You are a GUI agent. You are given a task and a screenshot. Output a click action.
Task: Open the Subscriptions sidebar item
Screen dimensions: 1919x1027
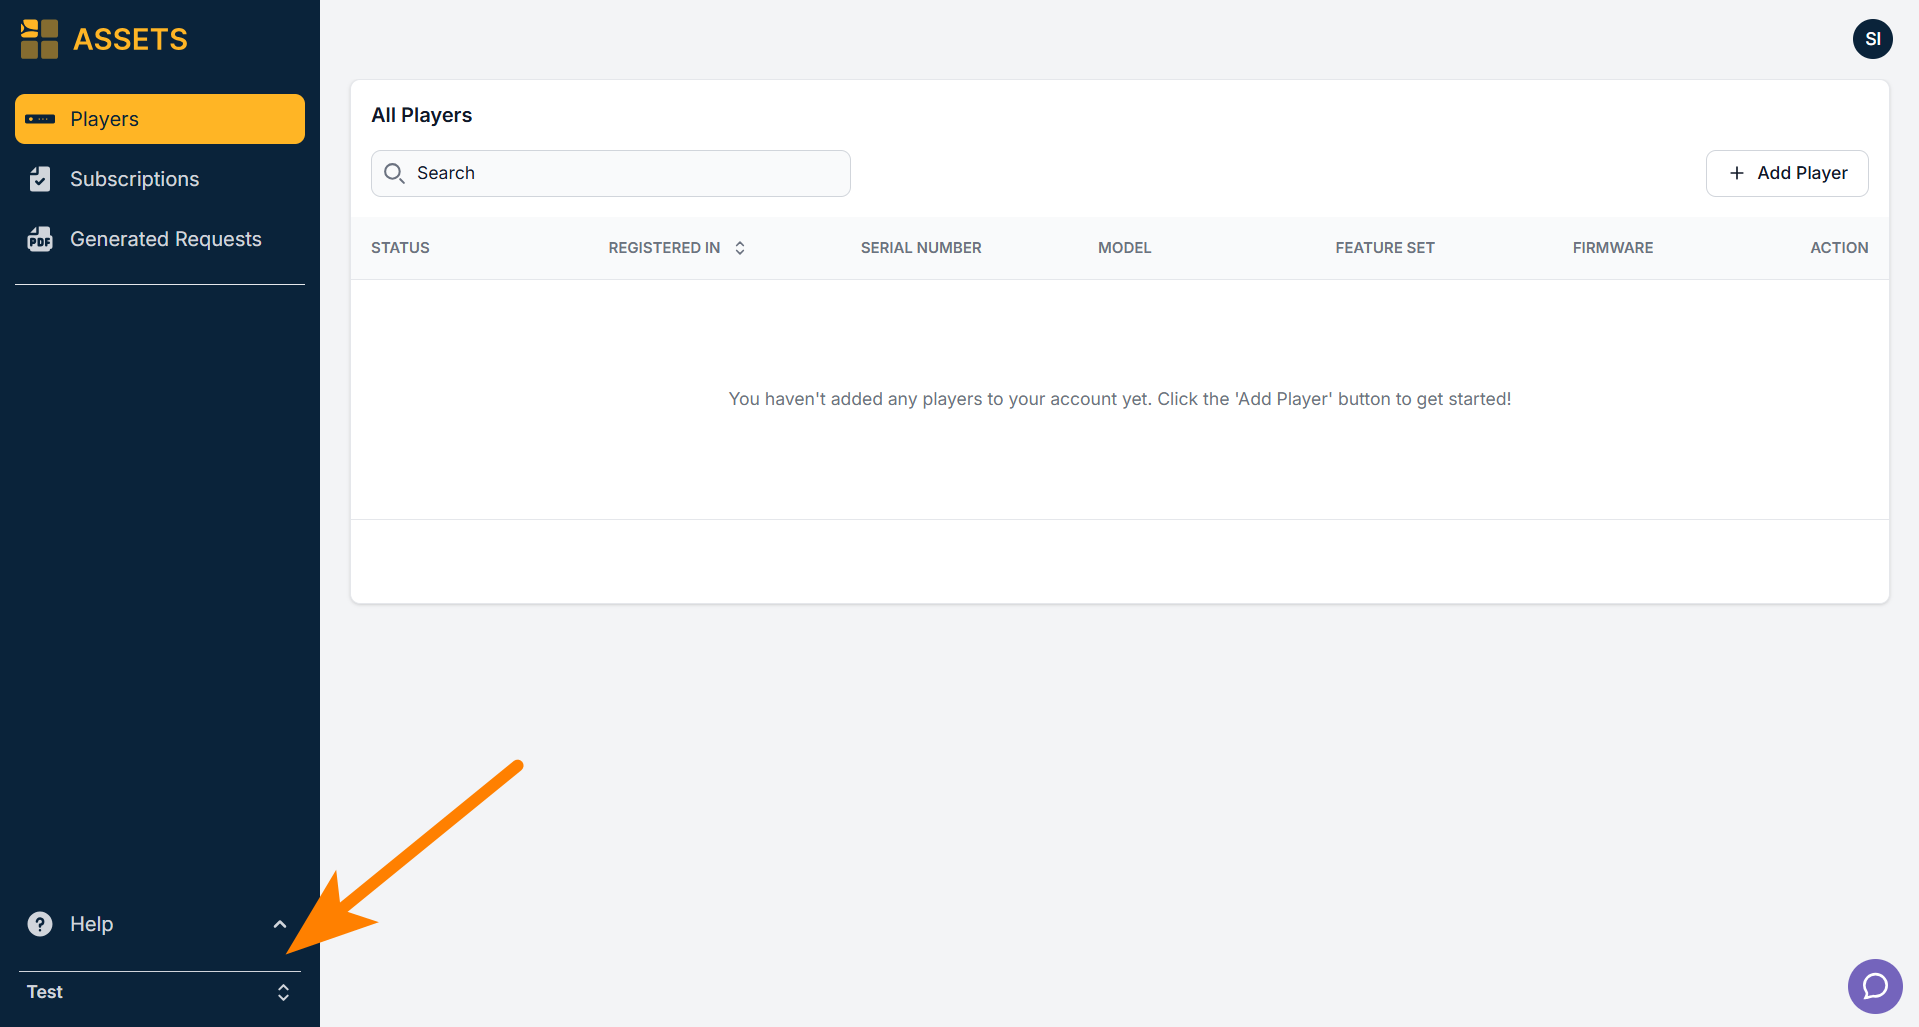160,179
